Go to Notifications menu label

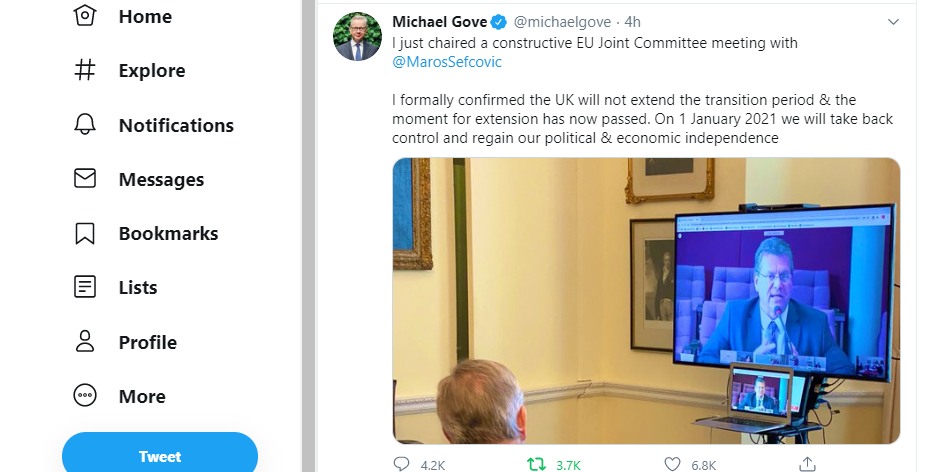tap(176, 125)
